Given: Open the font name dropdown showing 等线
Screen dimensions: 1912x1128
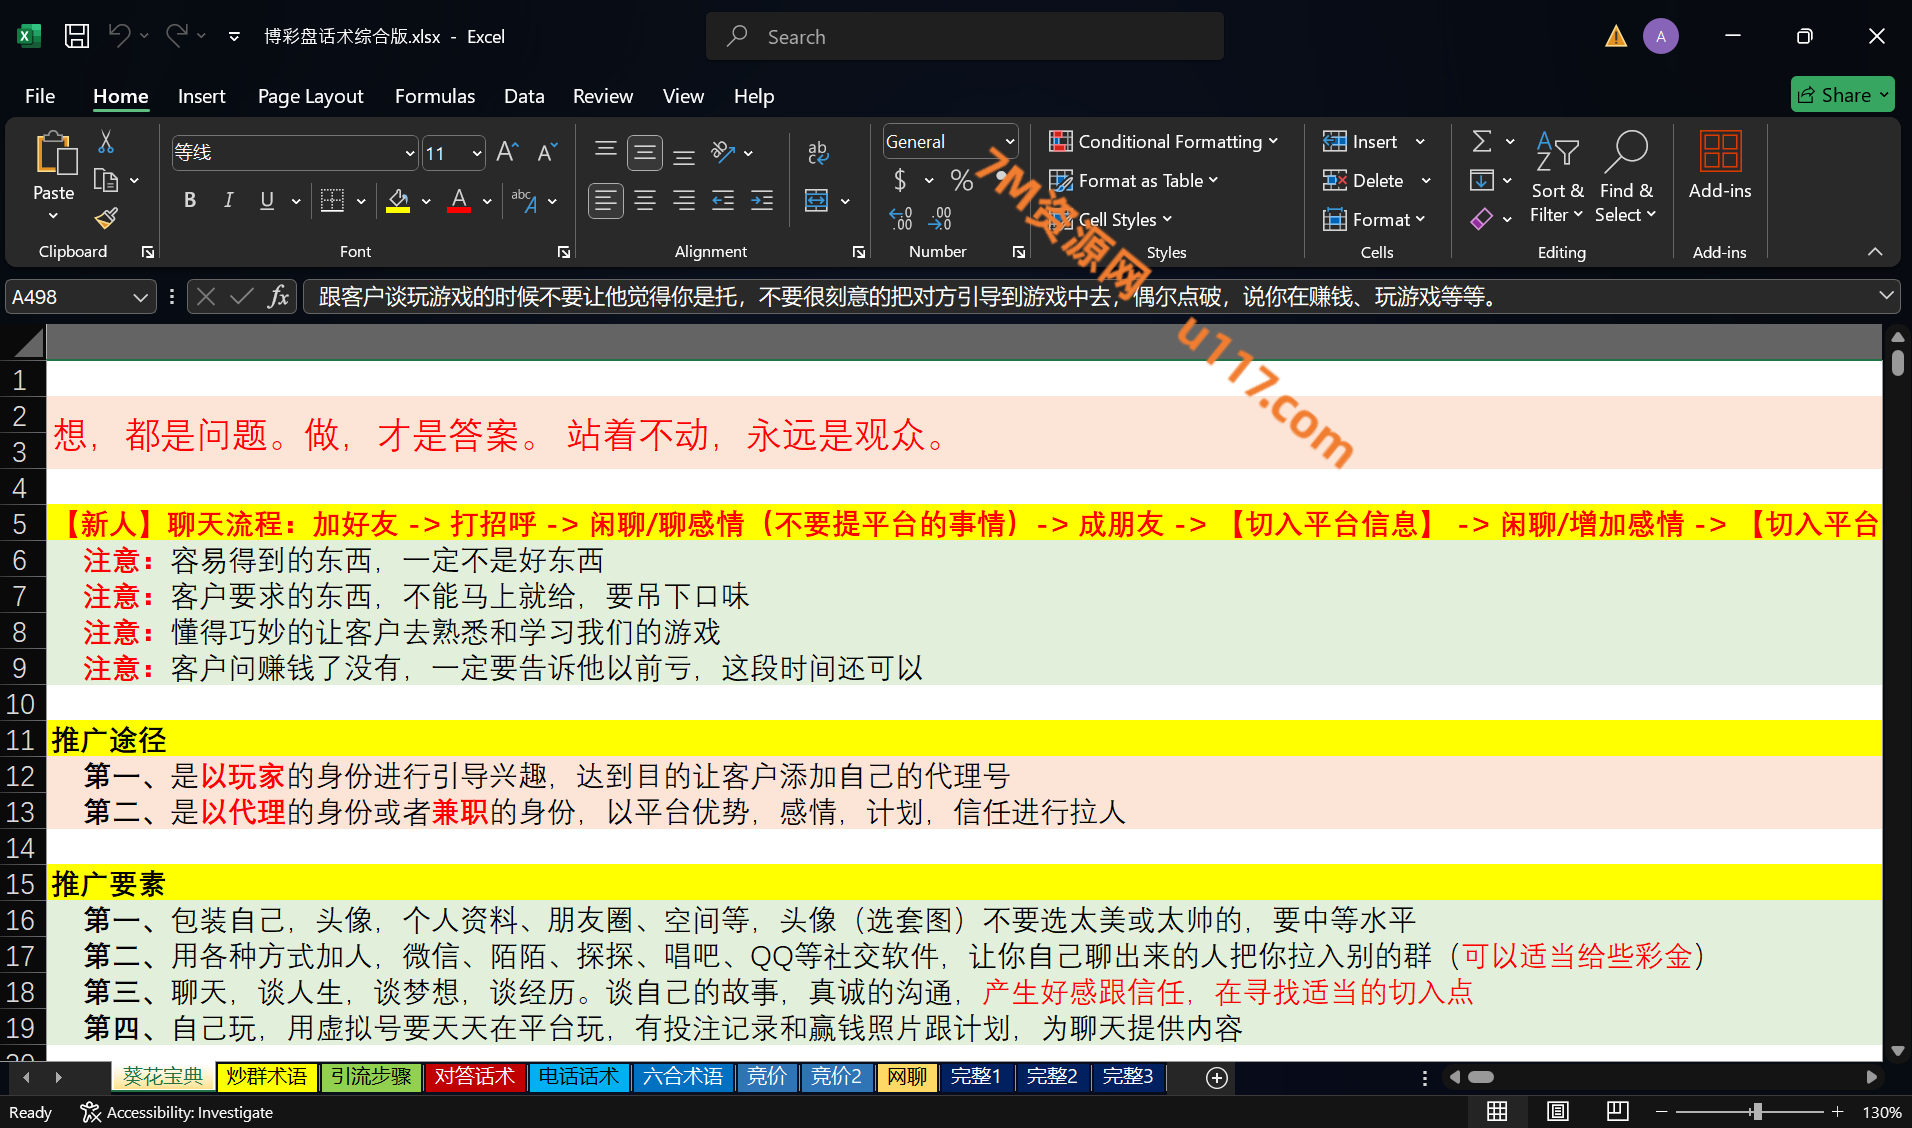Looking at the screenshot, I should [x=409, y=153].
